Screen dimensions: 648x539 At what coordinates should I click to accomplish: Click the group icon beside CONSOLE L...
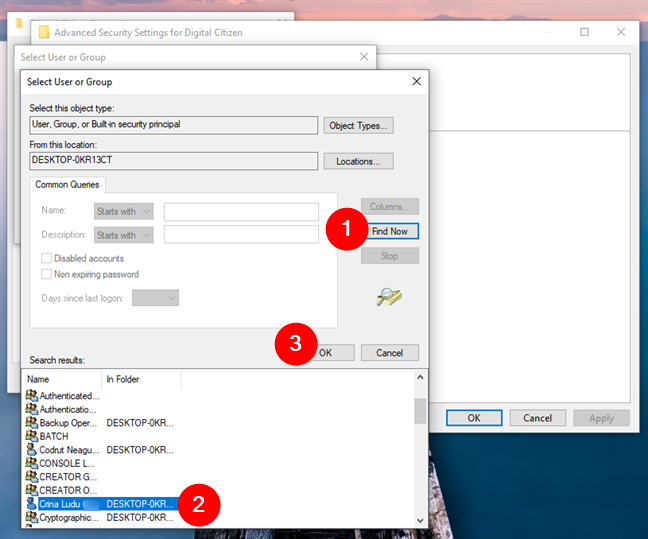click(31, 463)
